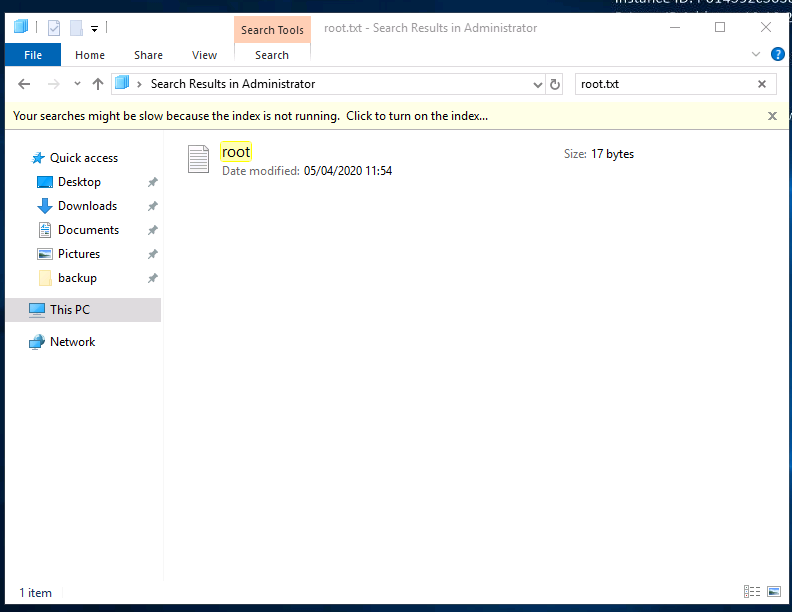This screenshot has width=792, height=612.
Task: Switch to the View ribbon tab
Action: point(204,55)
